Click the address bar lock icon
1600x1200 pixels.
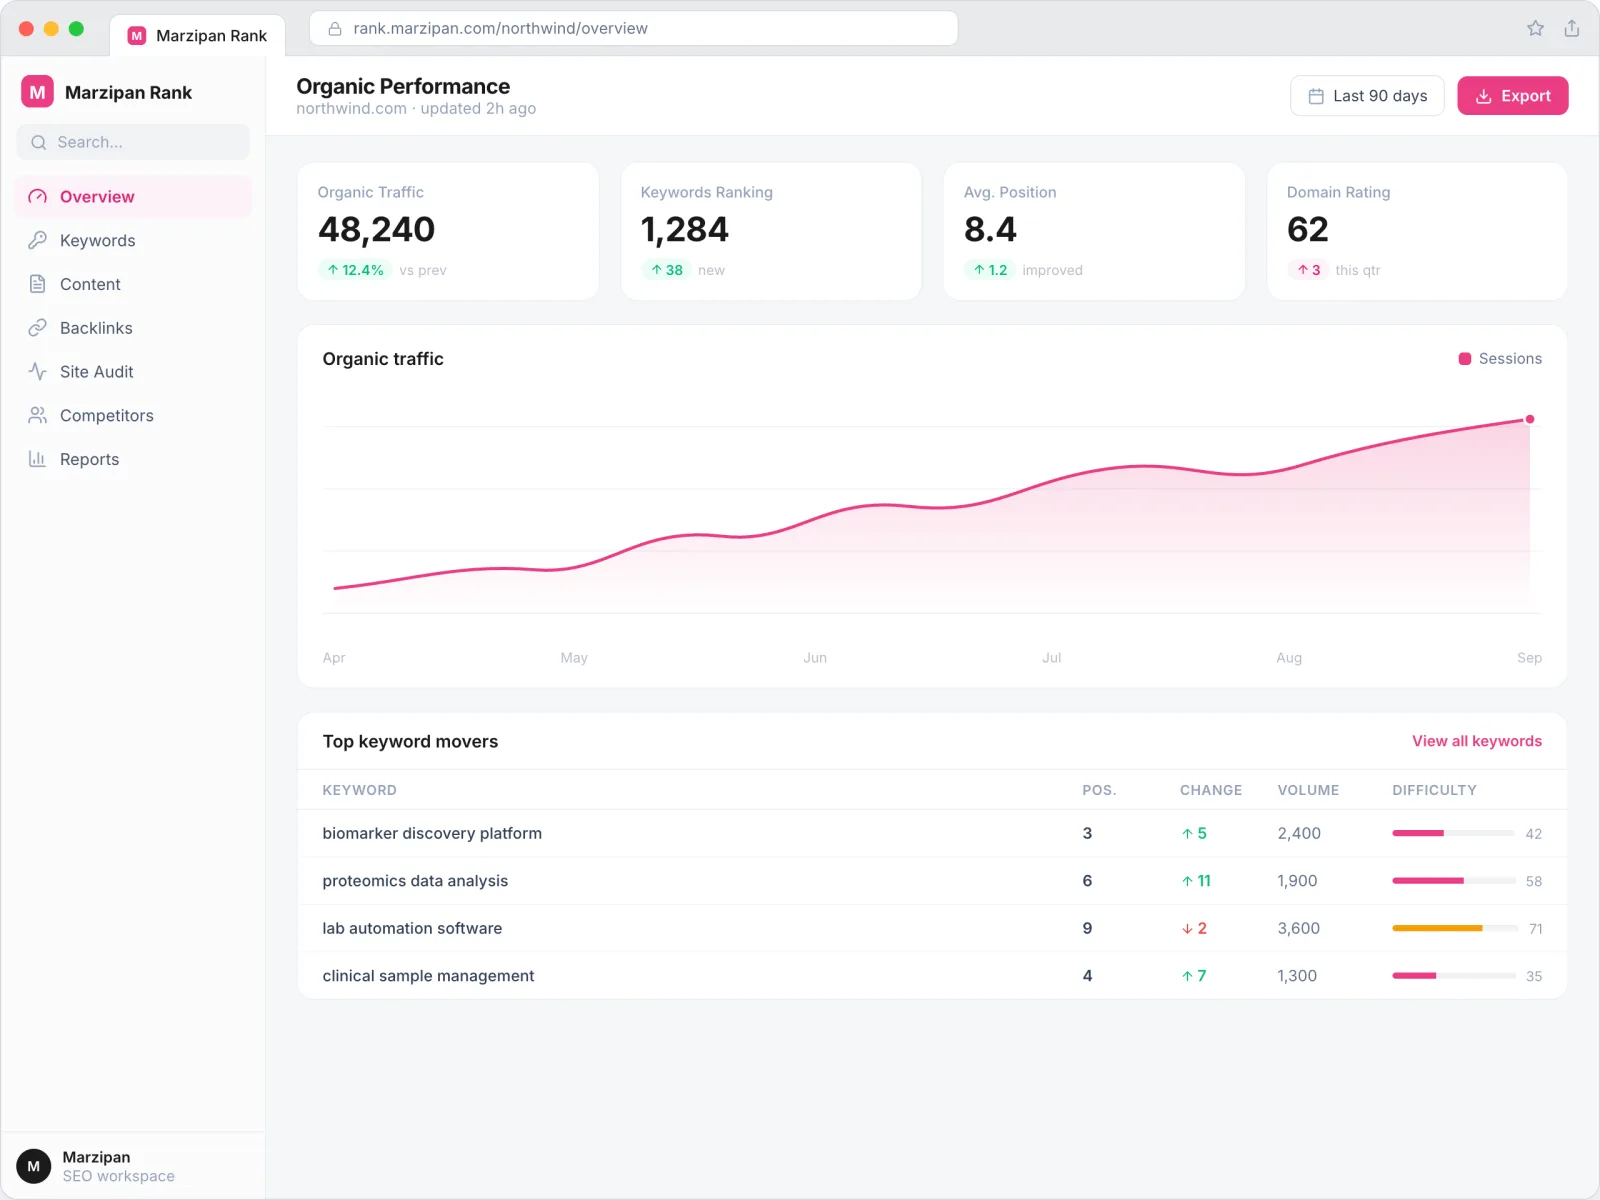335,29
